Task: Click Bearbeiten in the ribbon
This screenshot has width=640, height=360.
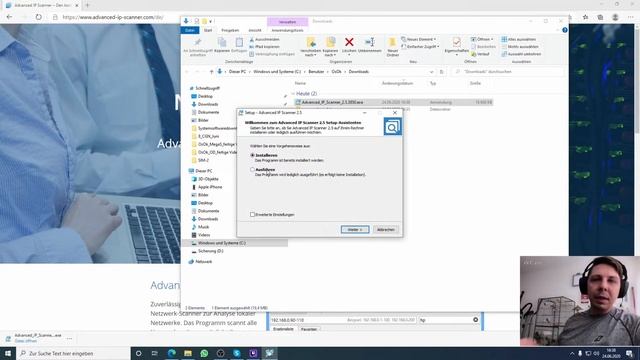Action: pyautogui.click(x=483, y=47)
